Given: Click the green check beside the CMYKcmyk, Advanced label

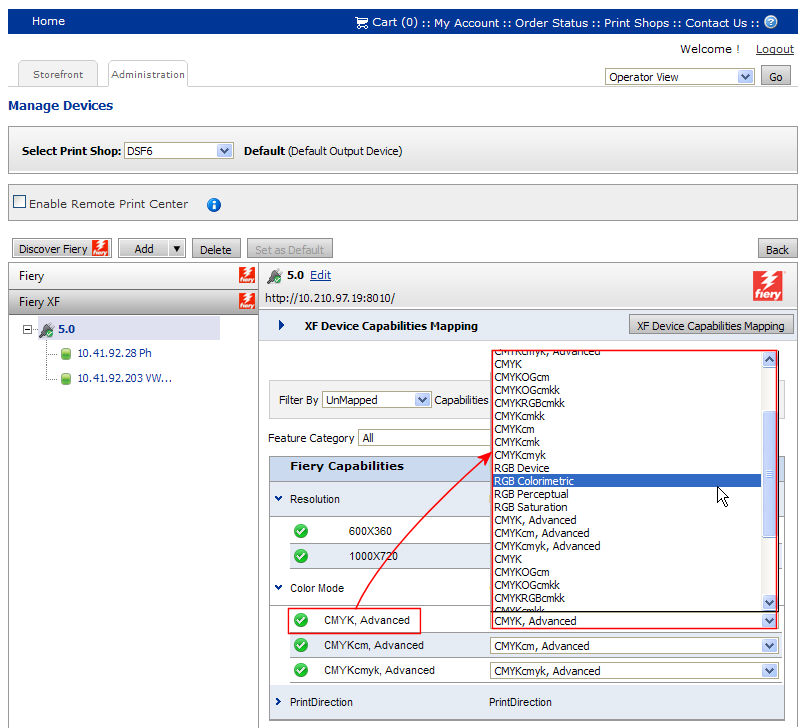Looking at the screenshot, I should pos(301,670).
